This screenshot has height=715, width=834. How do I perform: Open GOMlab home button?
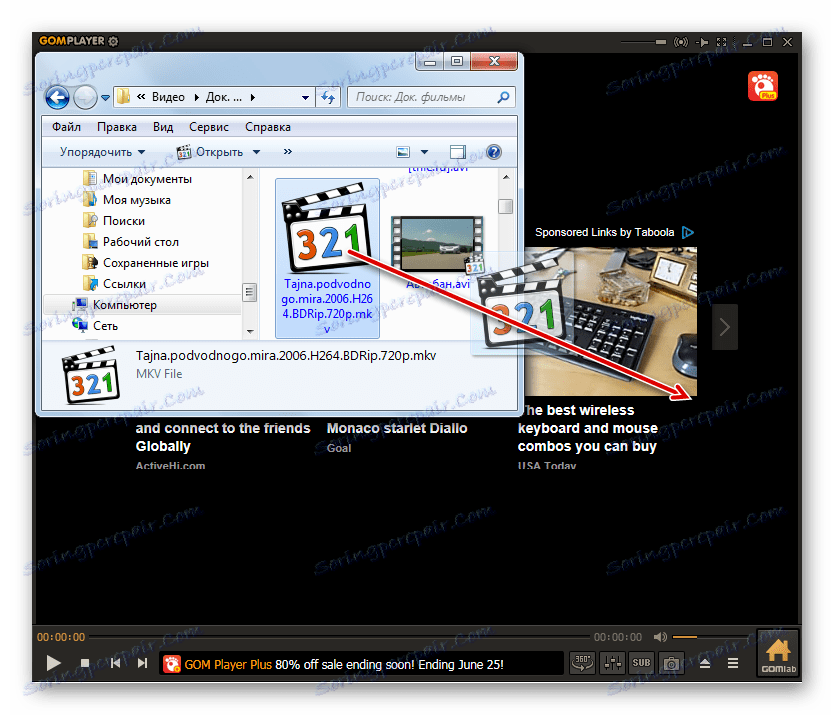tap(778, 653)
